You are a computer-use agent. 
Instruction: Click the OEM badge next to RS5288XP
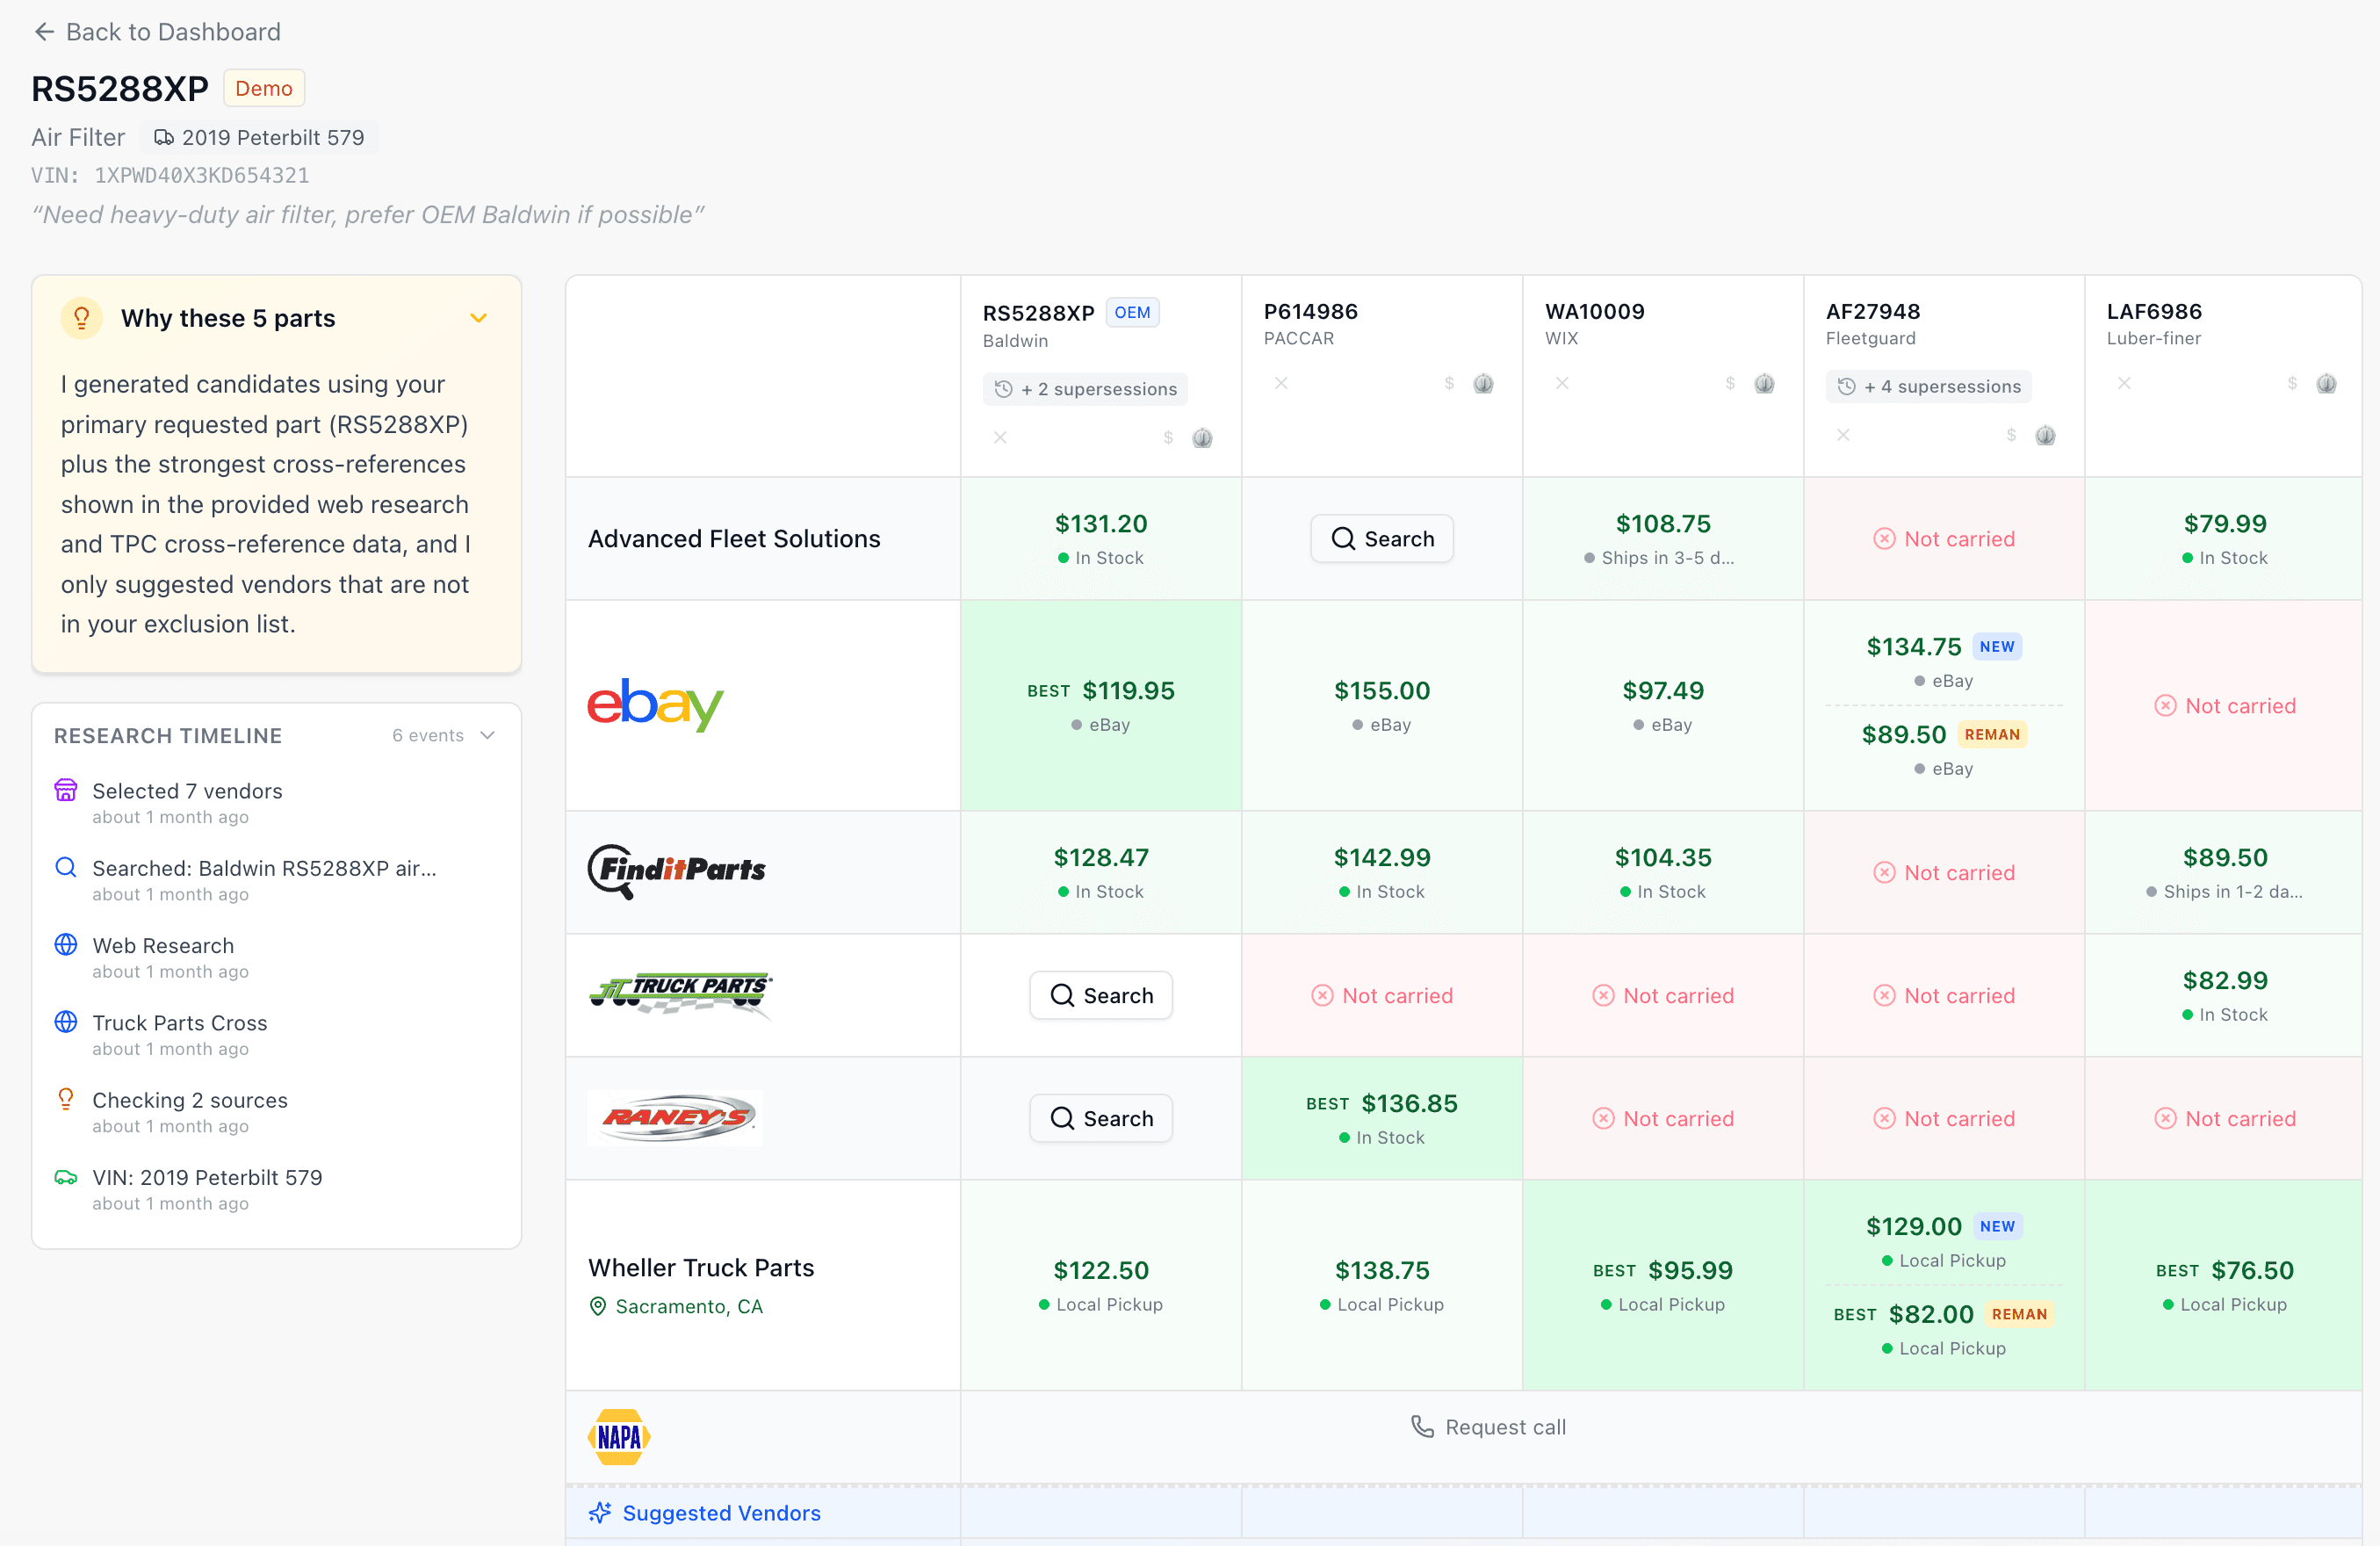tap(1132, 312)
